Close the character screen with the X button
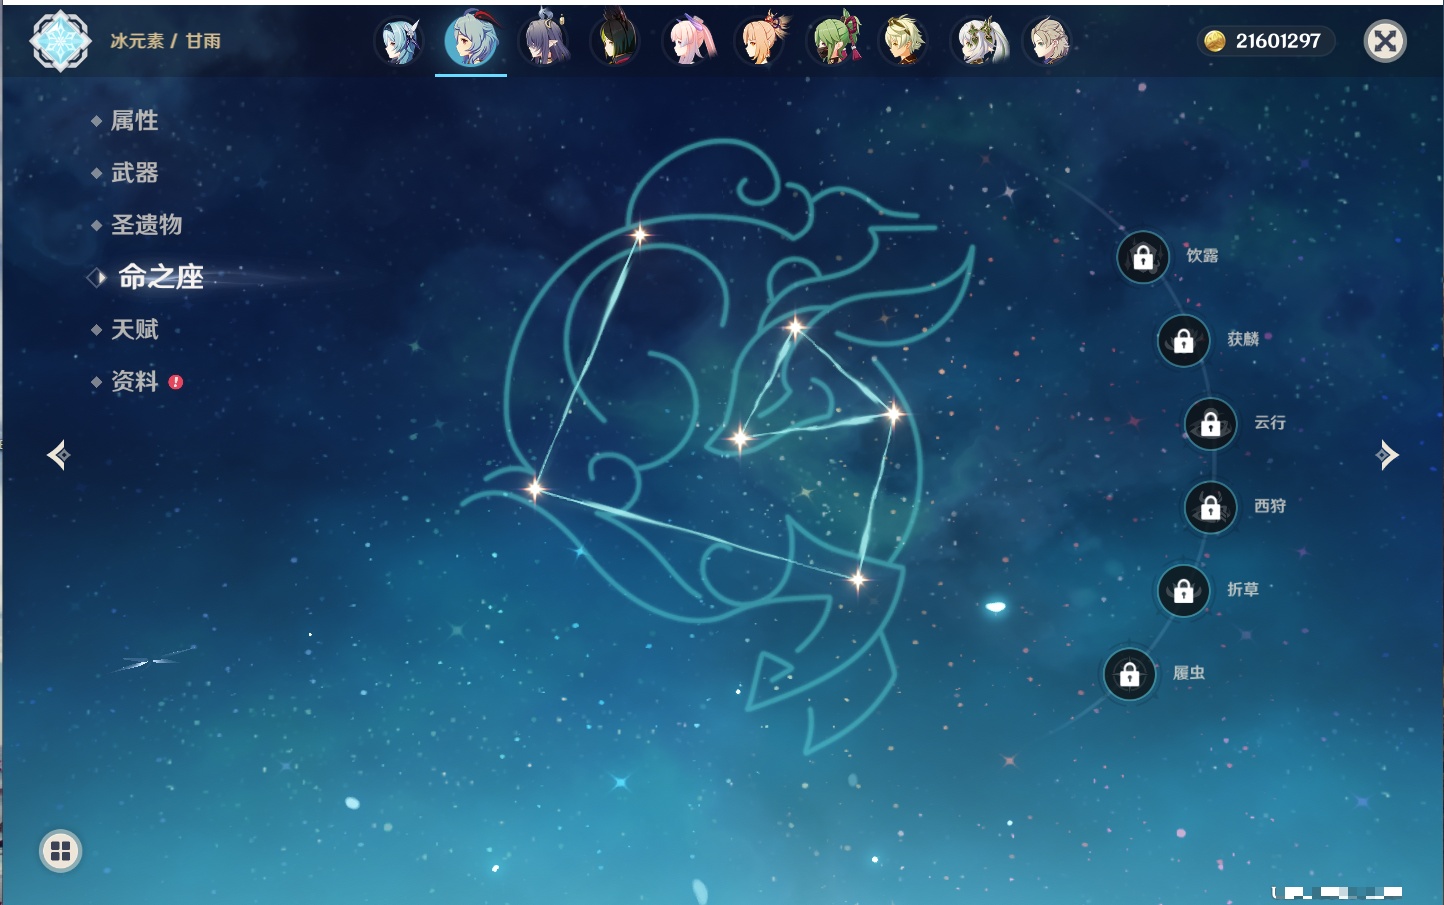Screen dimensions: 1444x905 1385,41
